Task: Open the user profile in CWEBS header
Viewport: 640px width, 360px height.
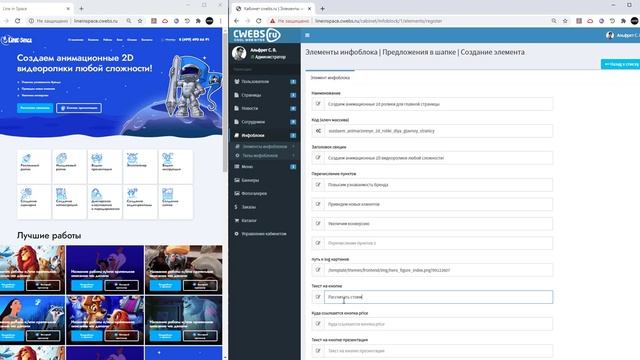Action: pos(622,36)
